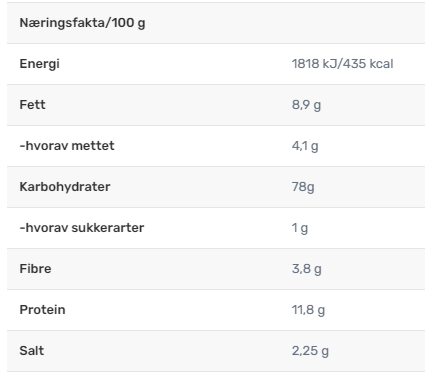Click the word kcal in Energi row
The image size is (425, 381).
(381, 64)
